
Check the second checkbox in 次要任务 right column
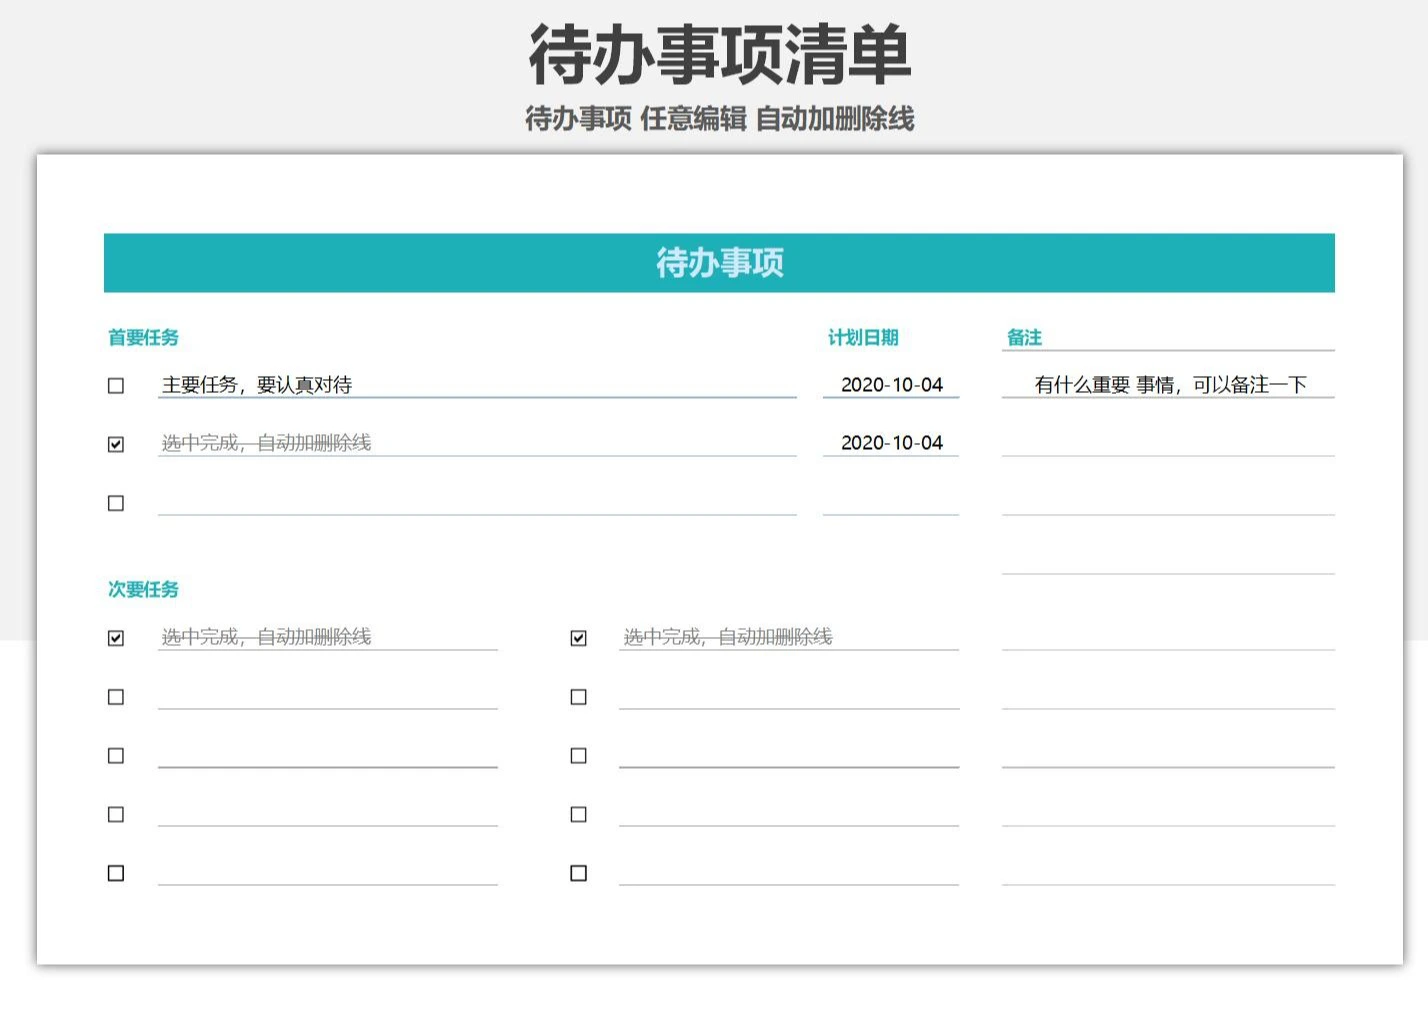tap(578, 697)
